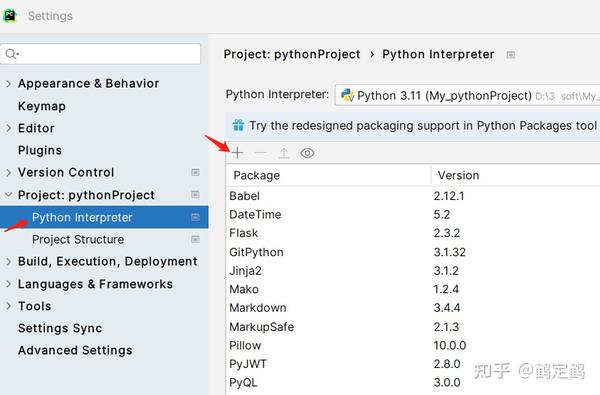Click the gift icon in packaging banner
600x395 pixels.
[x=238, y=125]
